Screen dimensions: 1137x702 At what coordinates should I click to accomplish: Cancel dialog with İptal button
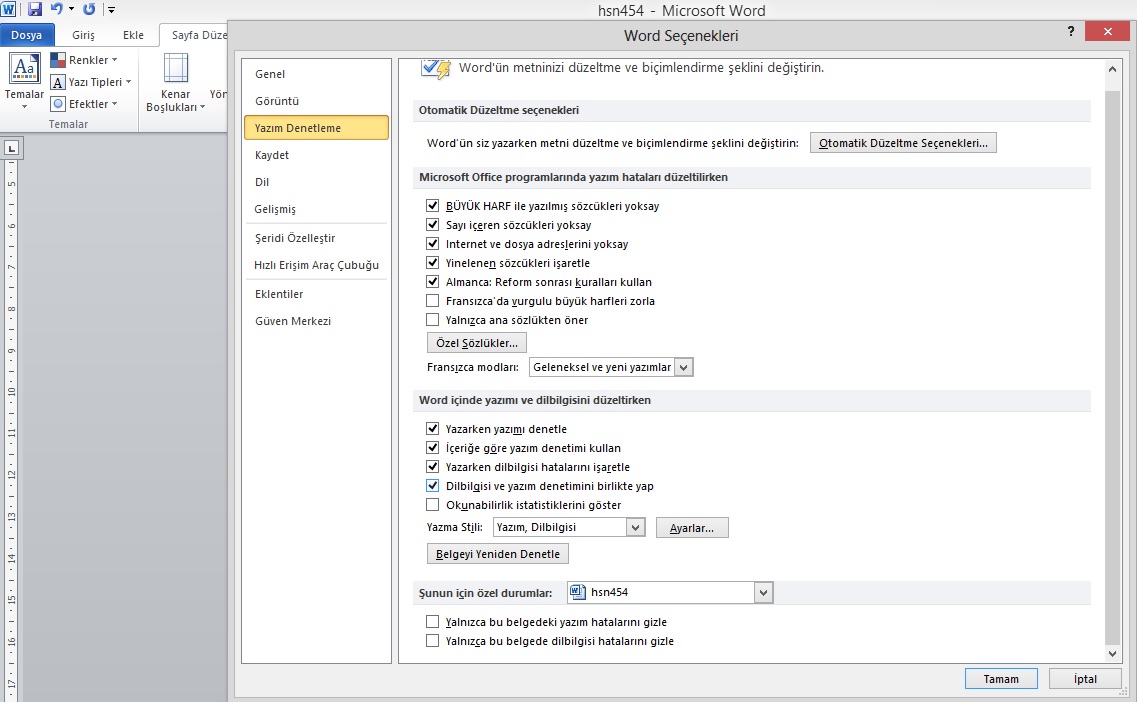(1085, 679)
